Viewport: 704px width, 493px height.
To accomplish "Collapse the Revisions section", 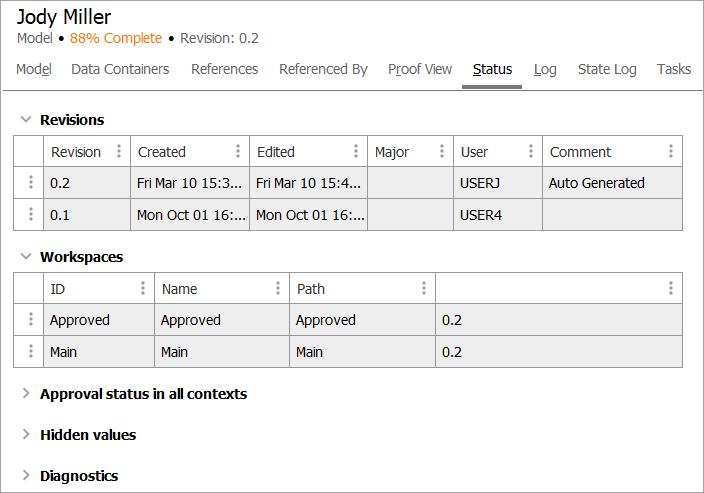I will [26, 120].
